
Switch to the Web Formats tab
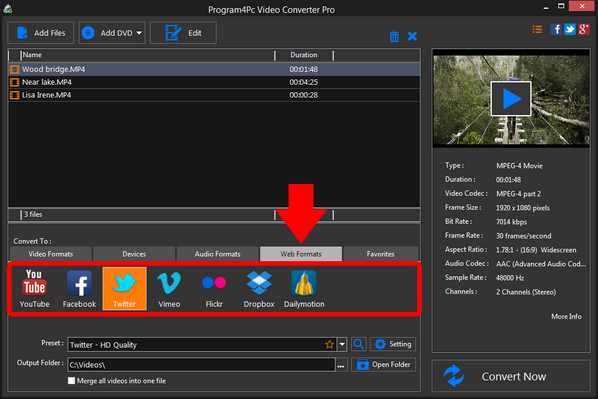click(301, 254)
